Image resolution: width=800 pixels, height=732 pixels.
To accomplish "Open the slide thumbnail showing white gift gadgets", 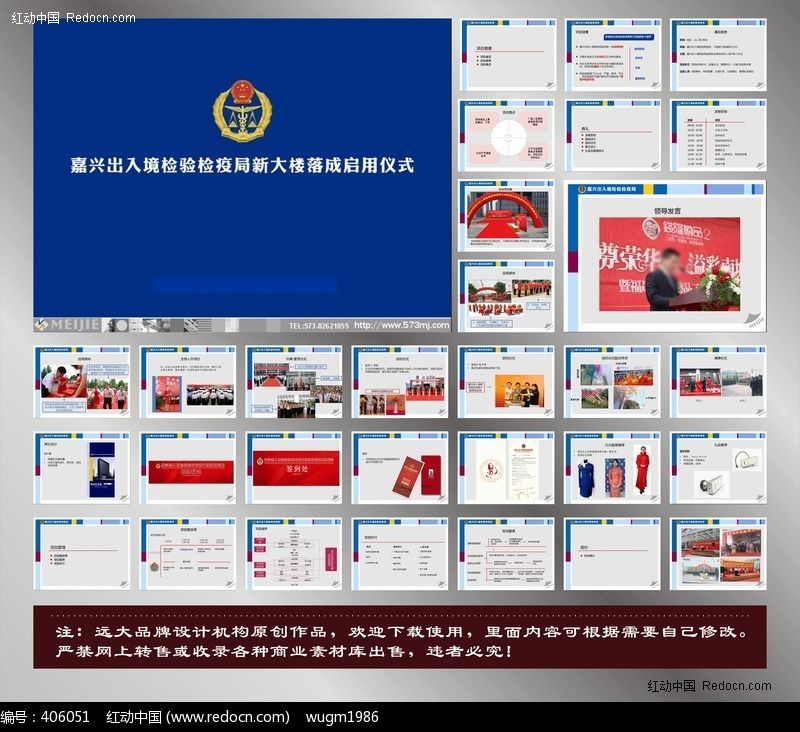I will click(718, 468).
